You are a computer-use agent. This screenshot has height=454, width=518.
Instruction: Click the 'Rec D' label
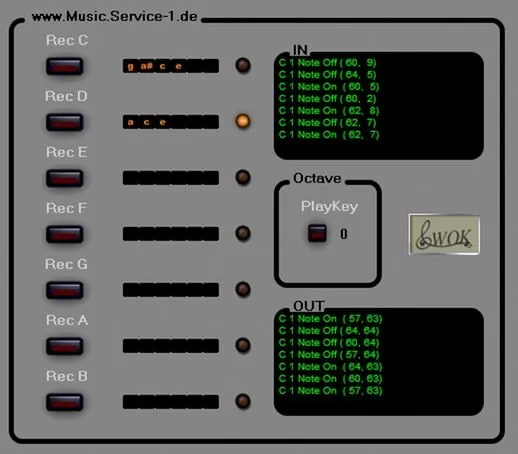66,96
